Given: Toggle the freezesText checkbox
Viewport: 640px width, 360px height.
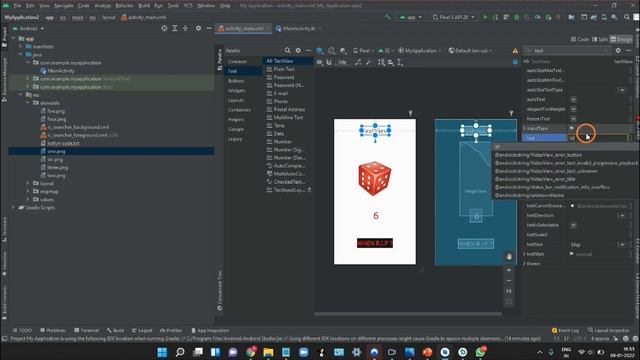Looking at the screenshot, I should point(573,119).
